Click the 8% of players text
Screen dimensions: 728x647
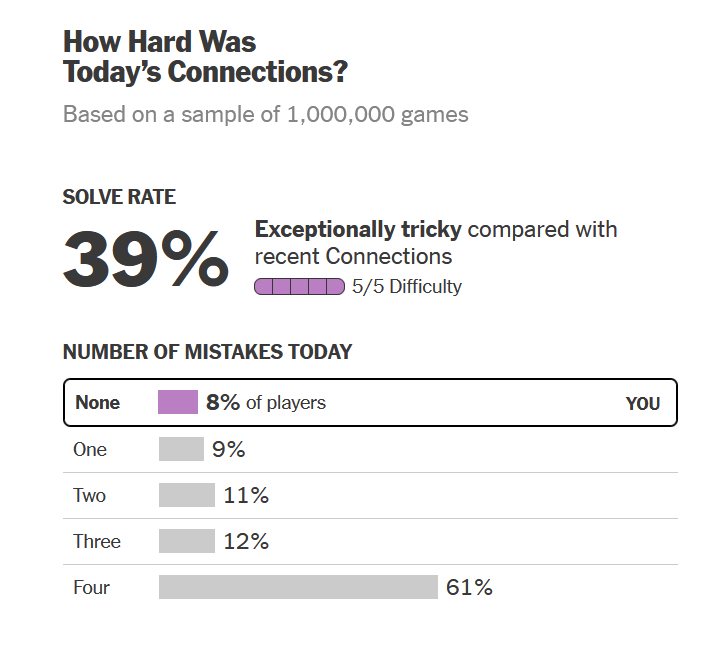pos(266,403)
